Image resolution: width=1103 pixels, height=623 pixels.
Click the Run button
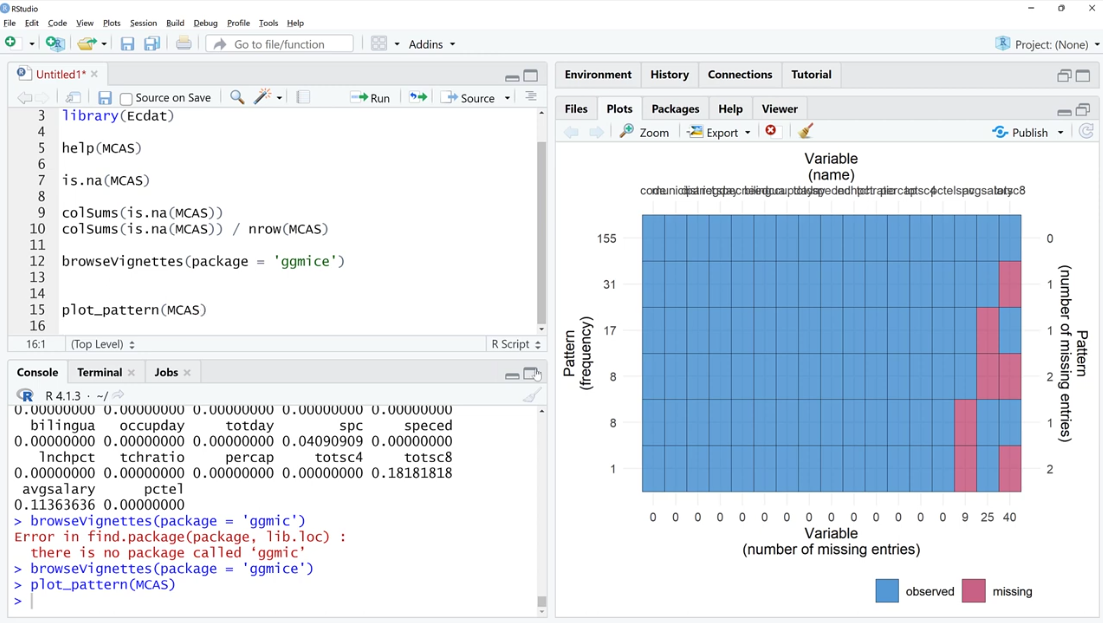tap(370, 98)
